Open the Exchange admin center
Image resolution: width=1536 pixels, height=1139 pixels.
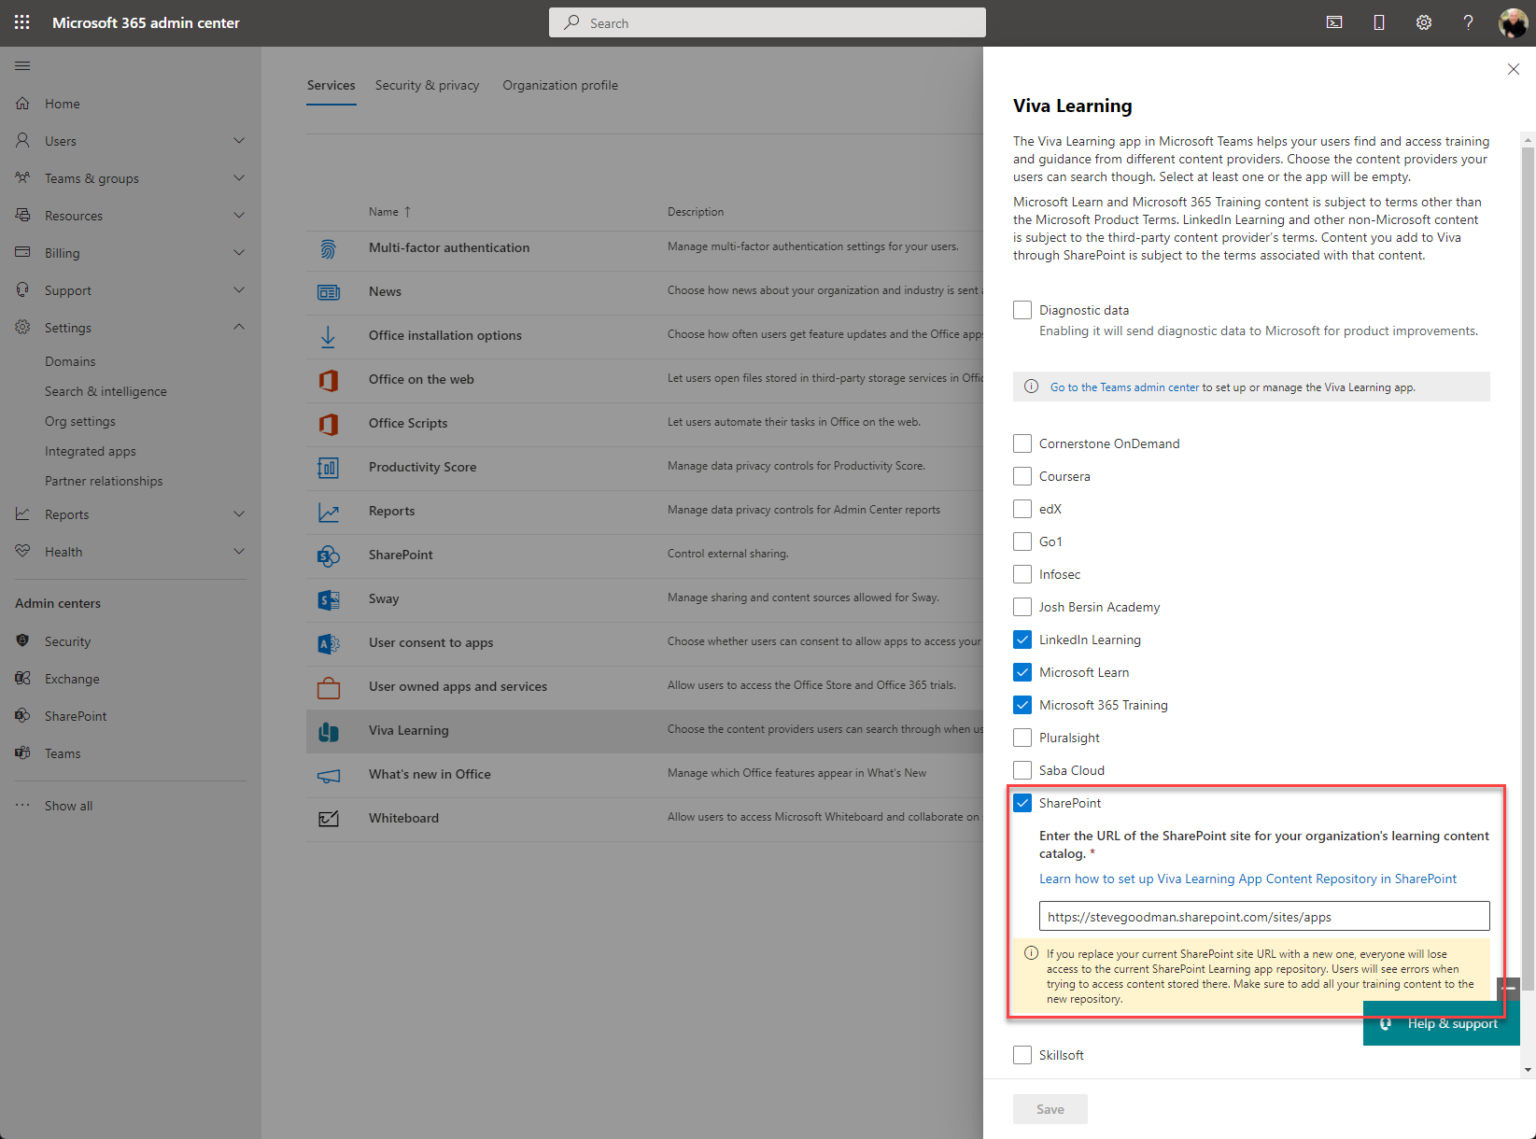pyautogui.click(x=70, y=678)
